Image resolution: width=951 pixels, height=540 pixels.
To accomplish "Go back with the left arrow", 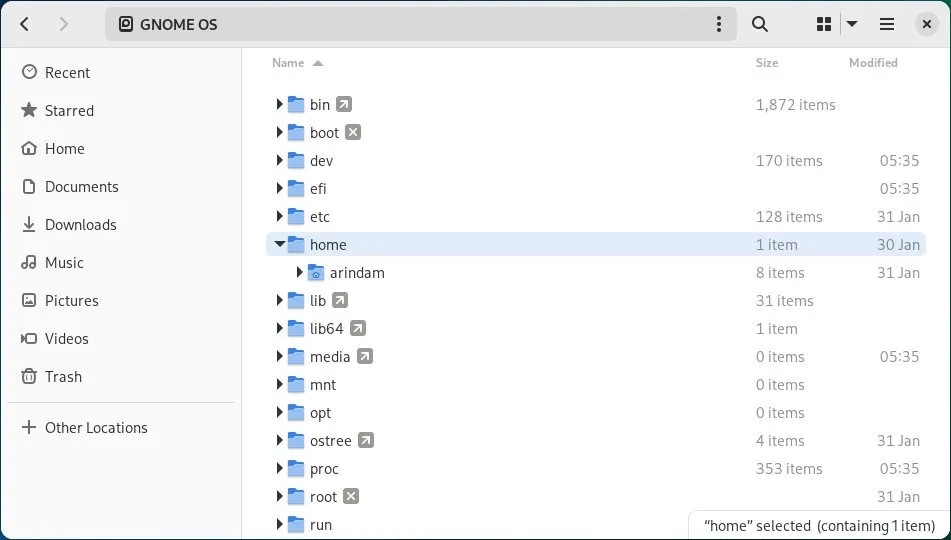I will 25,24.
